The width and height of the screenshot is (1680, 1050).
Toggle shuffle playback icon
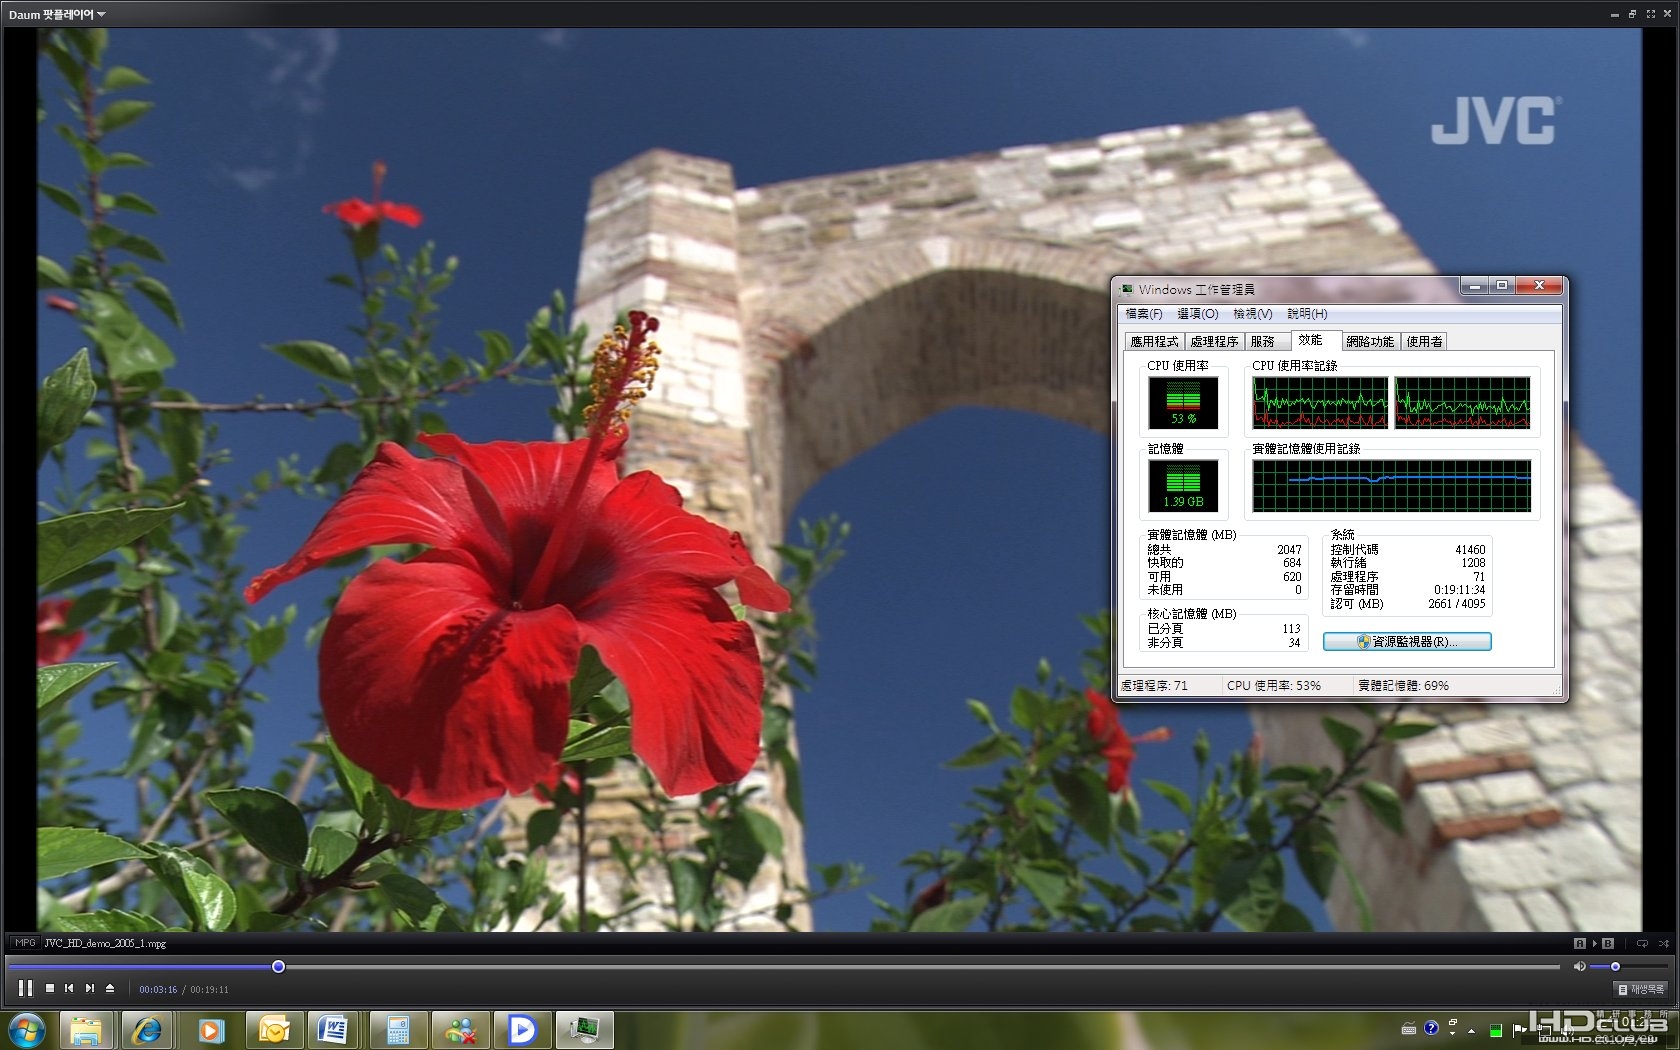(x=1663, y=943)
